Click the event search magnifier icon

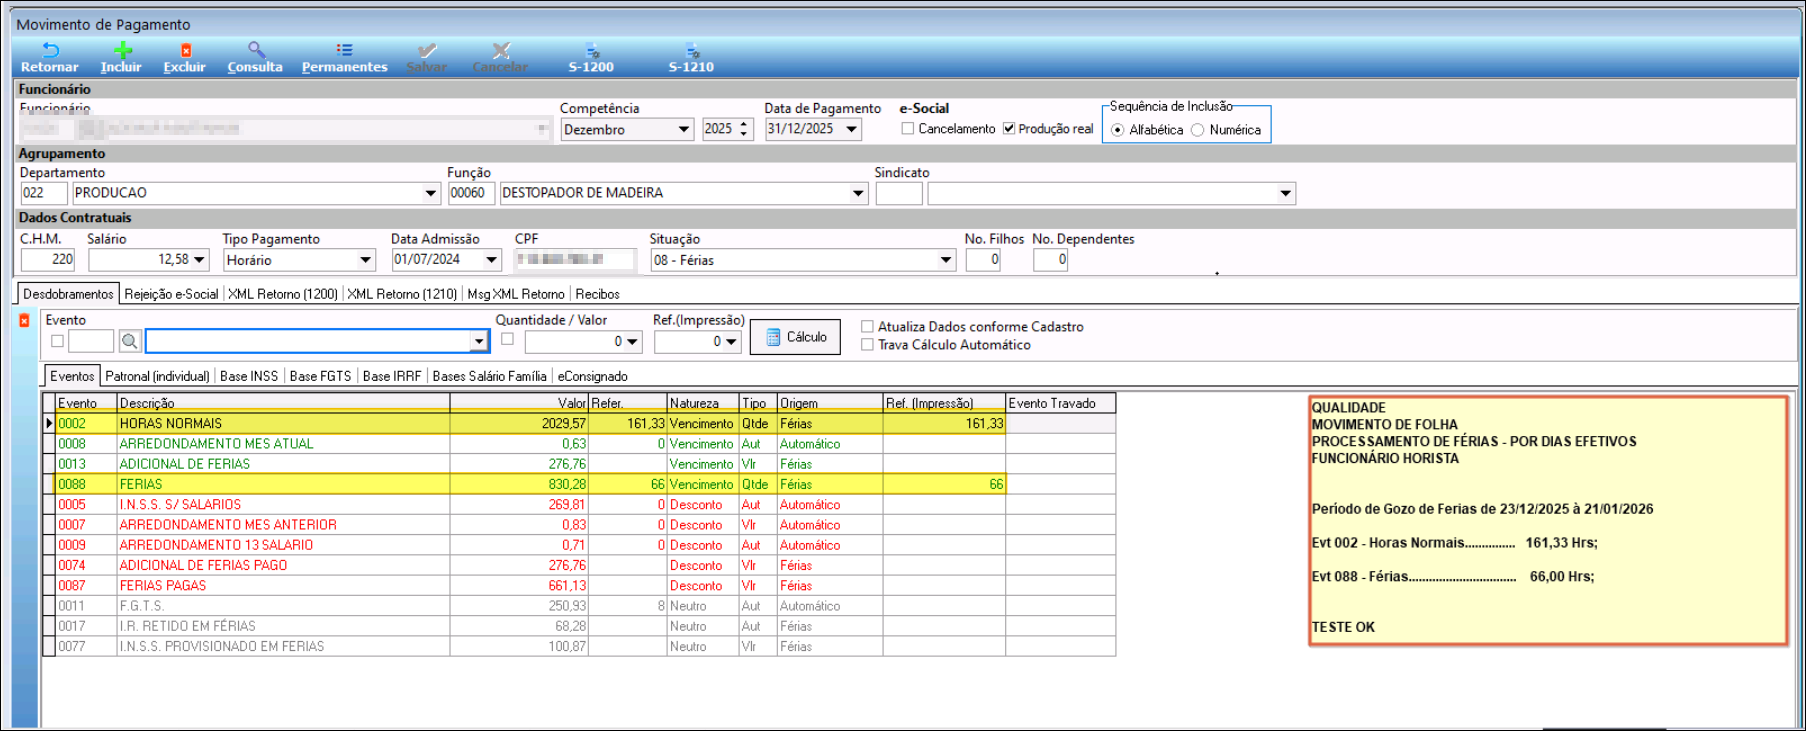[x=130, y=342]
